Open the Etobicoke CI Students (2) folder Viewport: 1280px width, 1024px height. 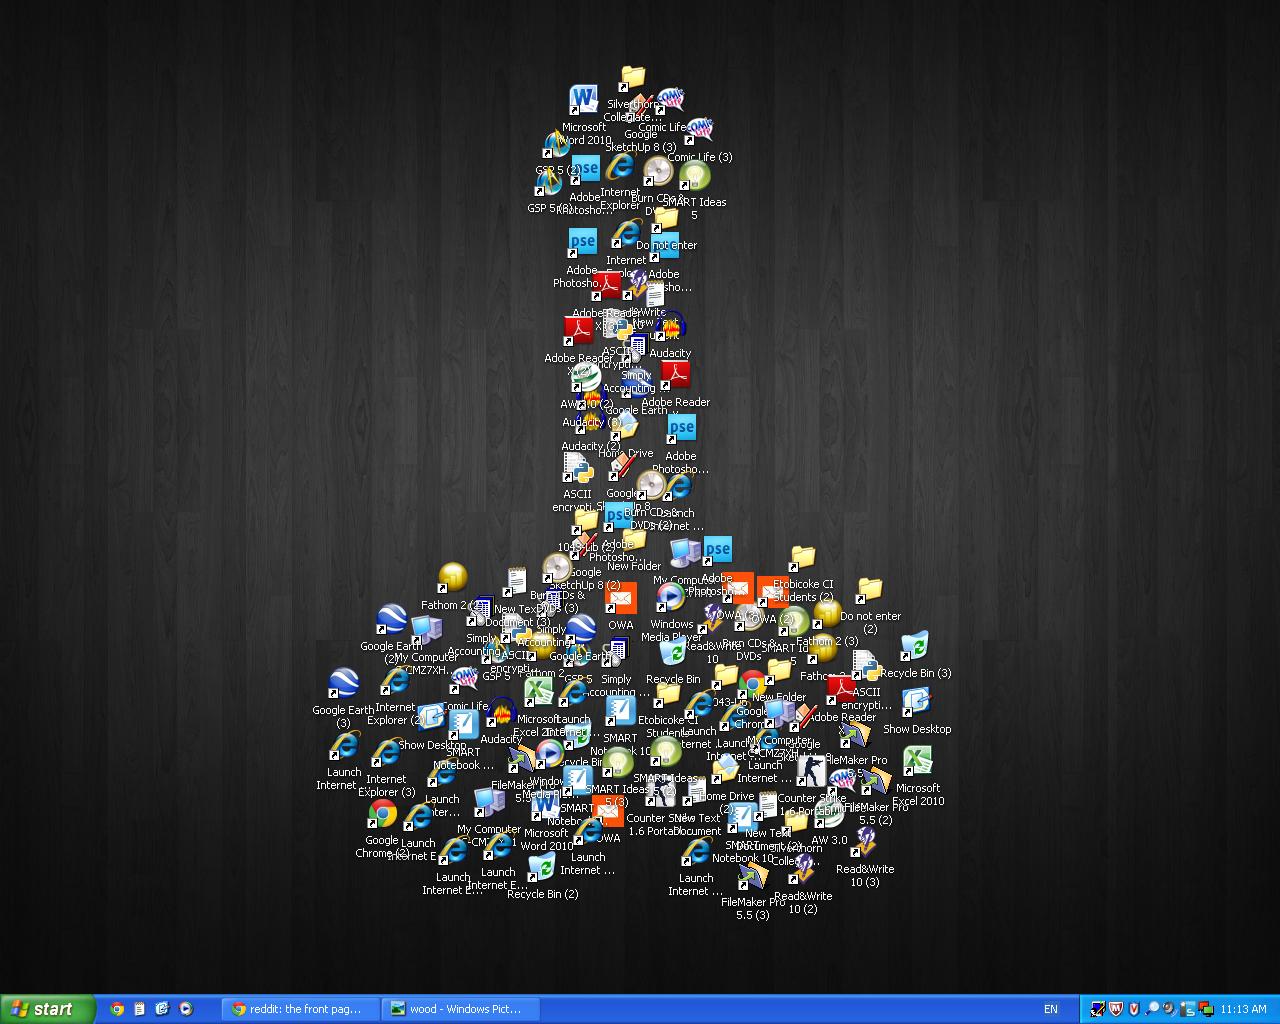pos(802,558)
